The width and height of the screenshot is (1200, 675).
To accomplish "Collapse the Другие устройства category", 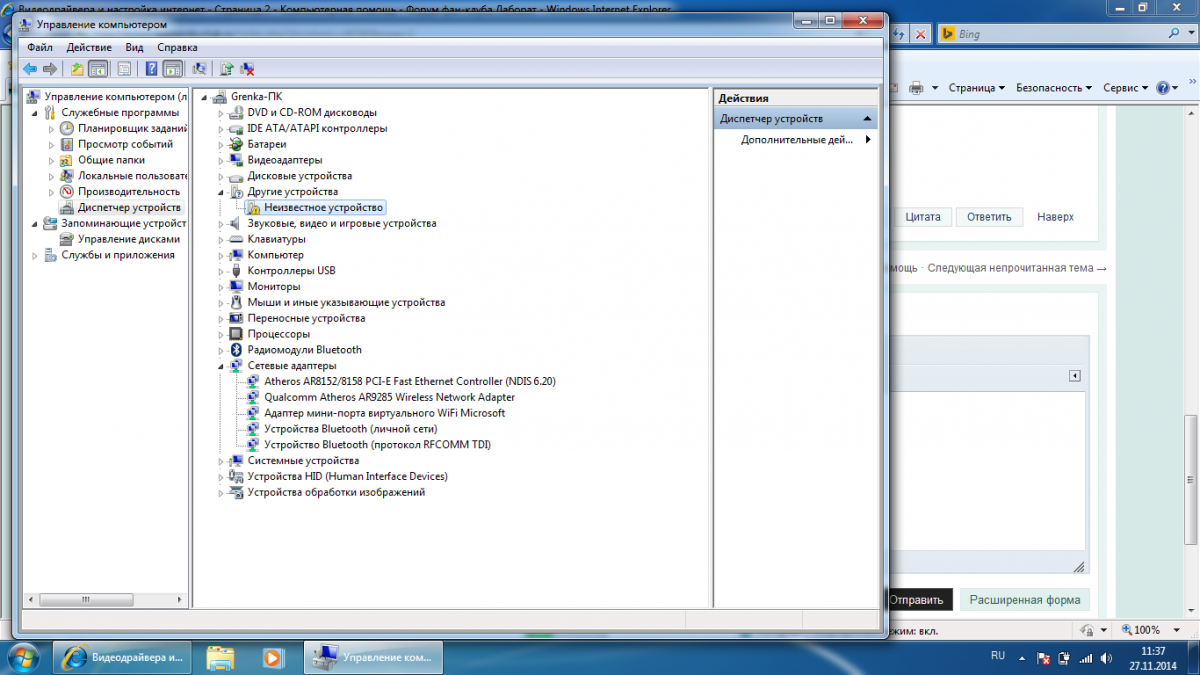I will (x=221, y=191).
